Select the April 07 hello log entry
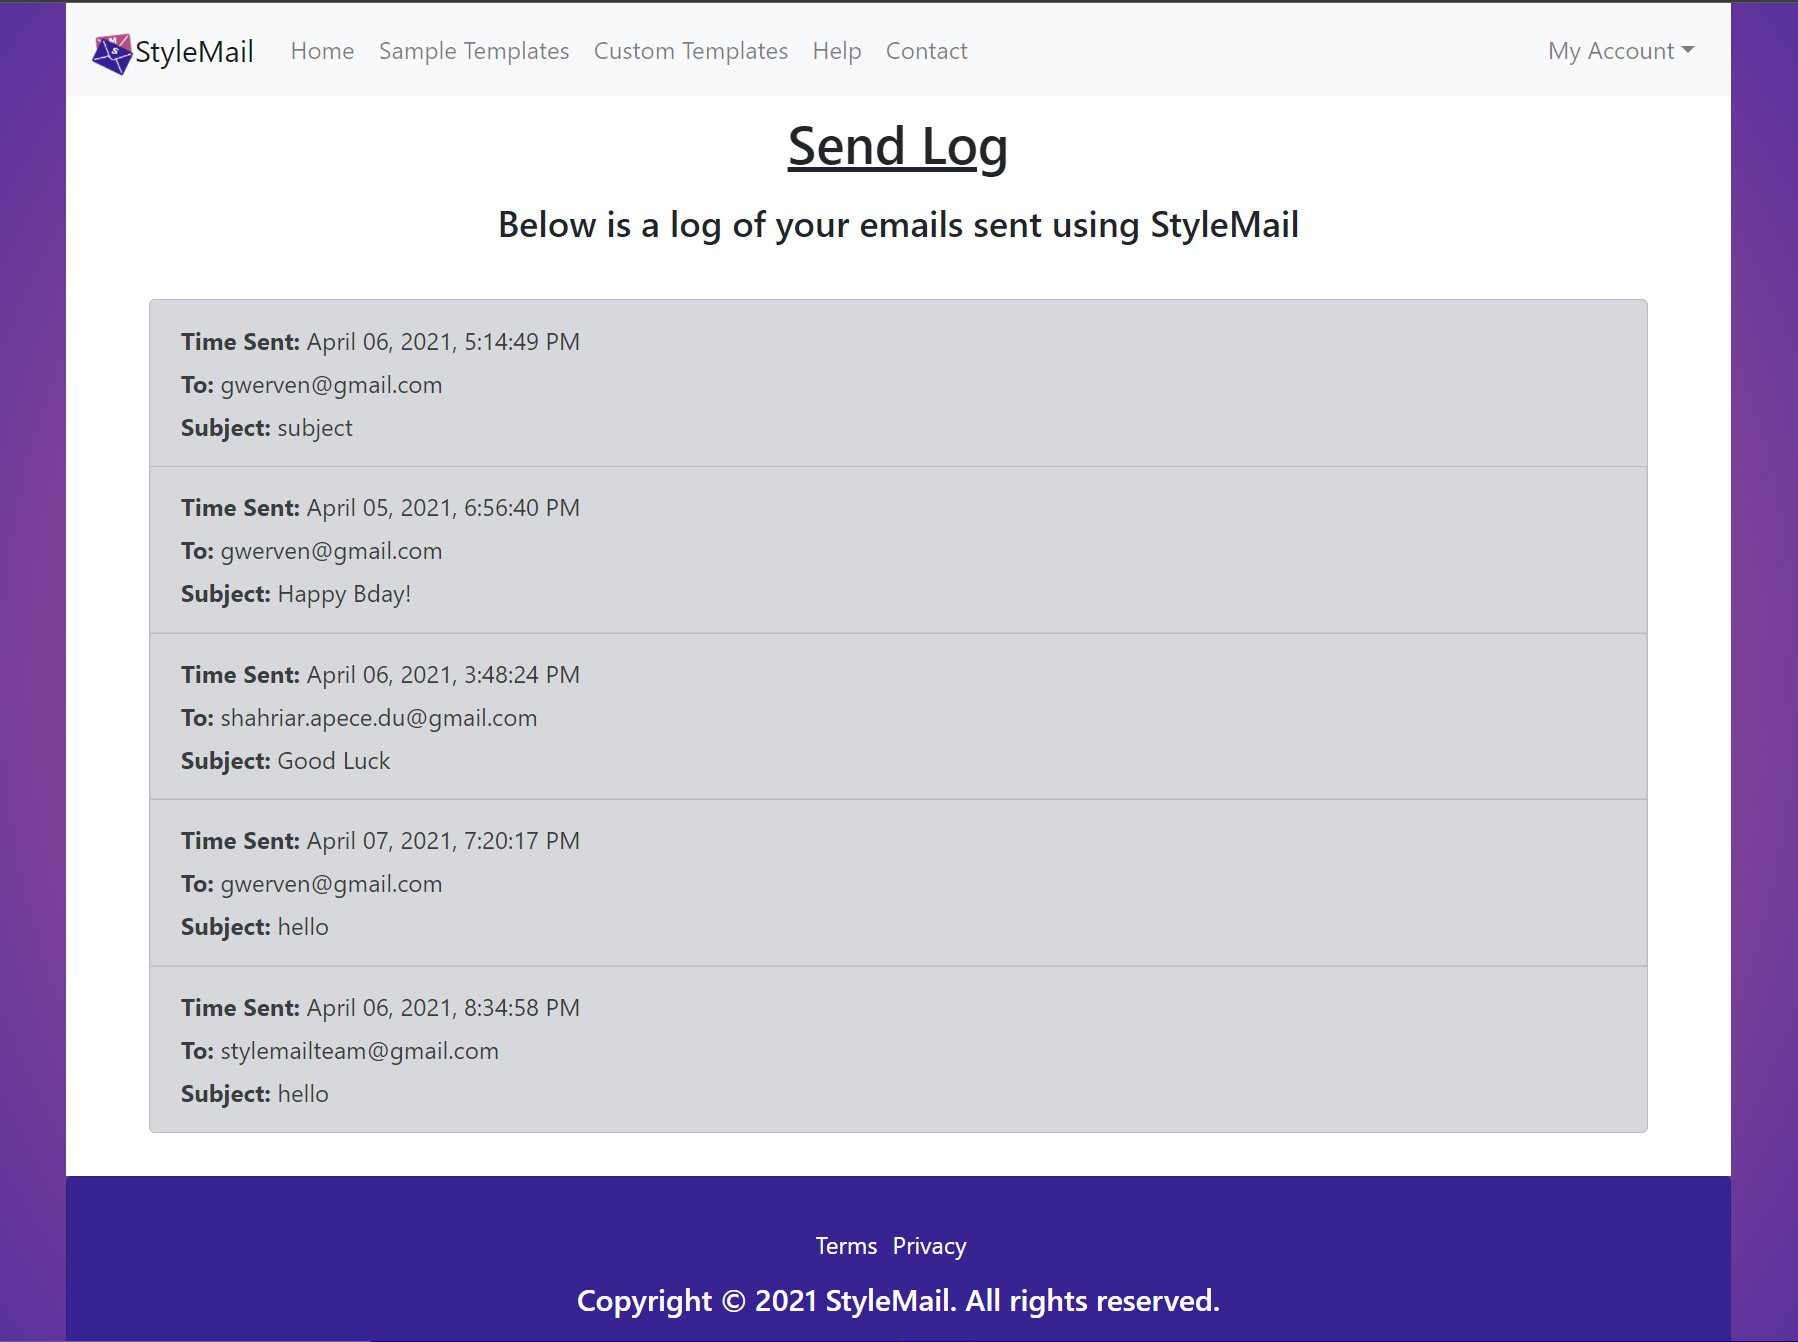This screenshot has width=1798, height=1342. point(898,883)
